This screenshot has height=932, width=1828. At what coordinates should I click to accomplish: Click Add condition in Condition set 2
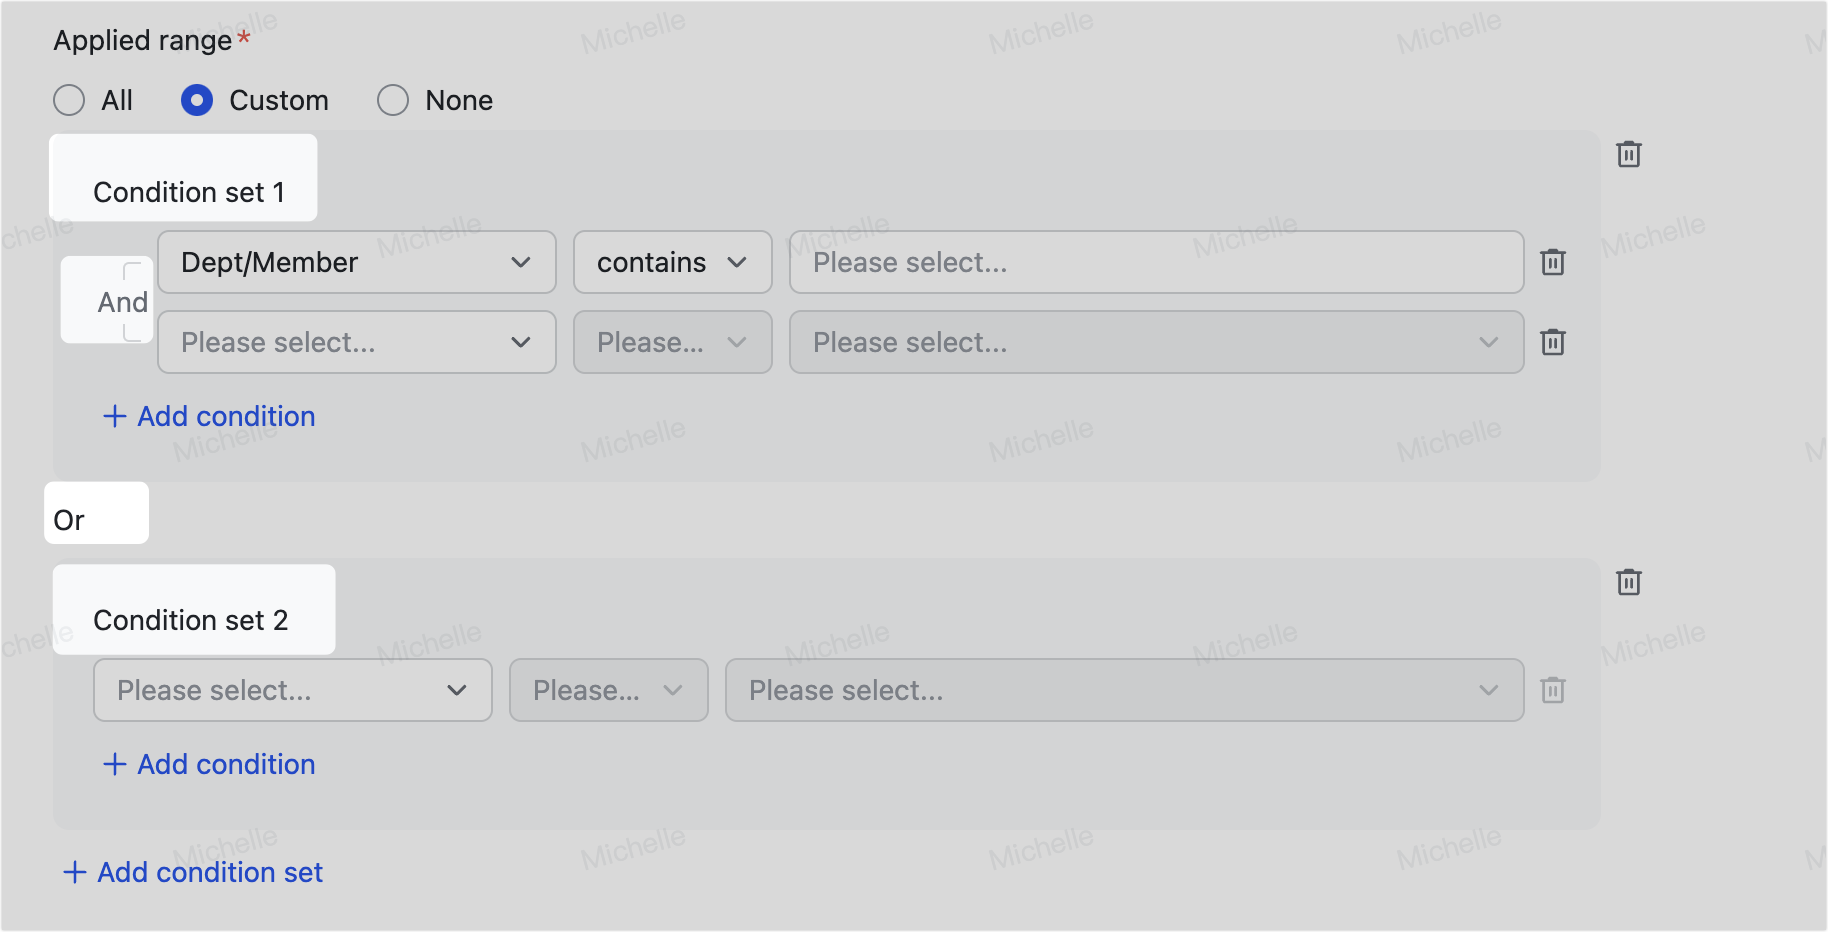[x=208, y=764]
